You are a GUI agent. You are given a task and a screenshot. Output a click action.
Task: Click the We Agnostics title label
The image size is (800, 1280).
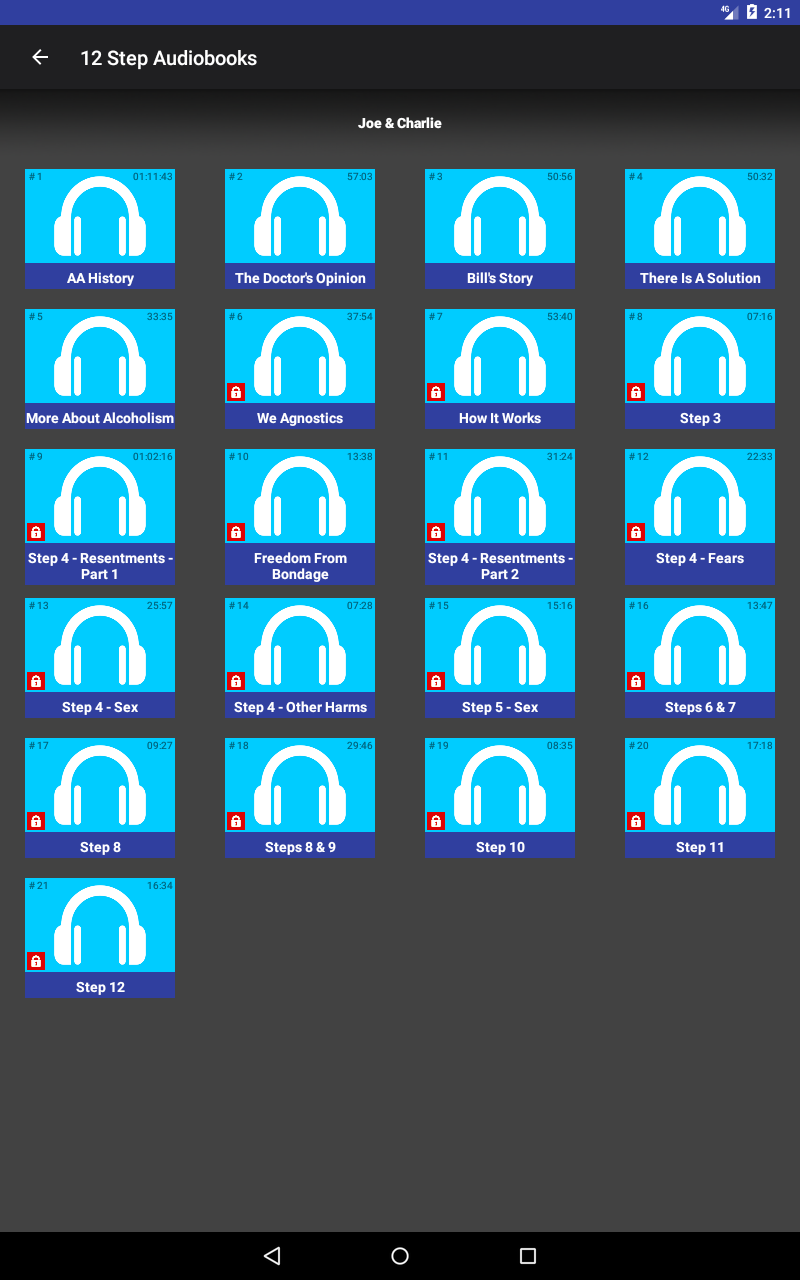300,418
